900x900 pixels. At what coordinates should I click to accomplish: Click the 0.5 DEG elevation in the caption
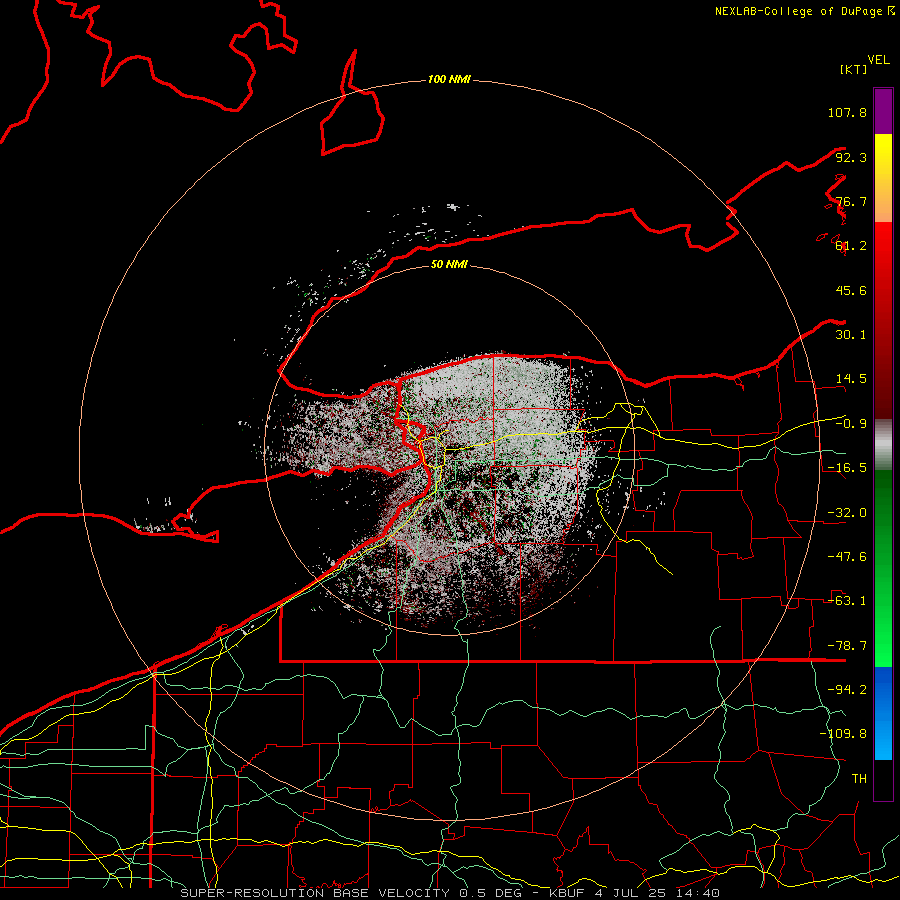point(490,893)
